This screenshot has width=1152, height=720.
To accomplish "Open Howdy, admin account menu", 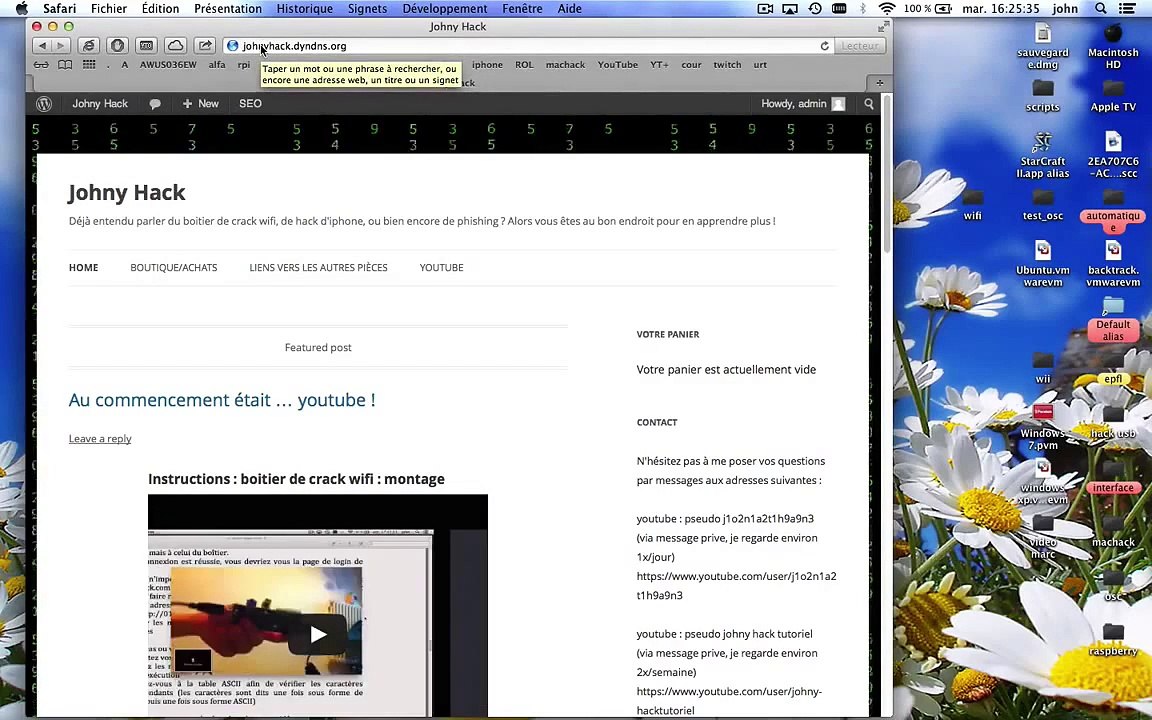I will [x=802, y=104].
